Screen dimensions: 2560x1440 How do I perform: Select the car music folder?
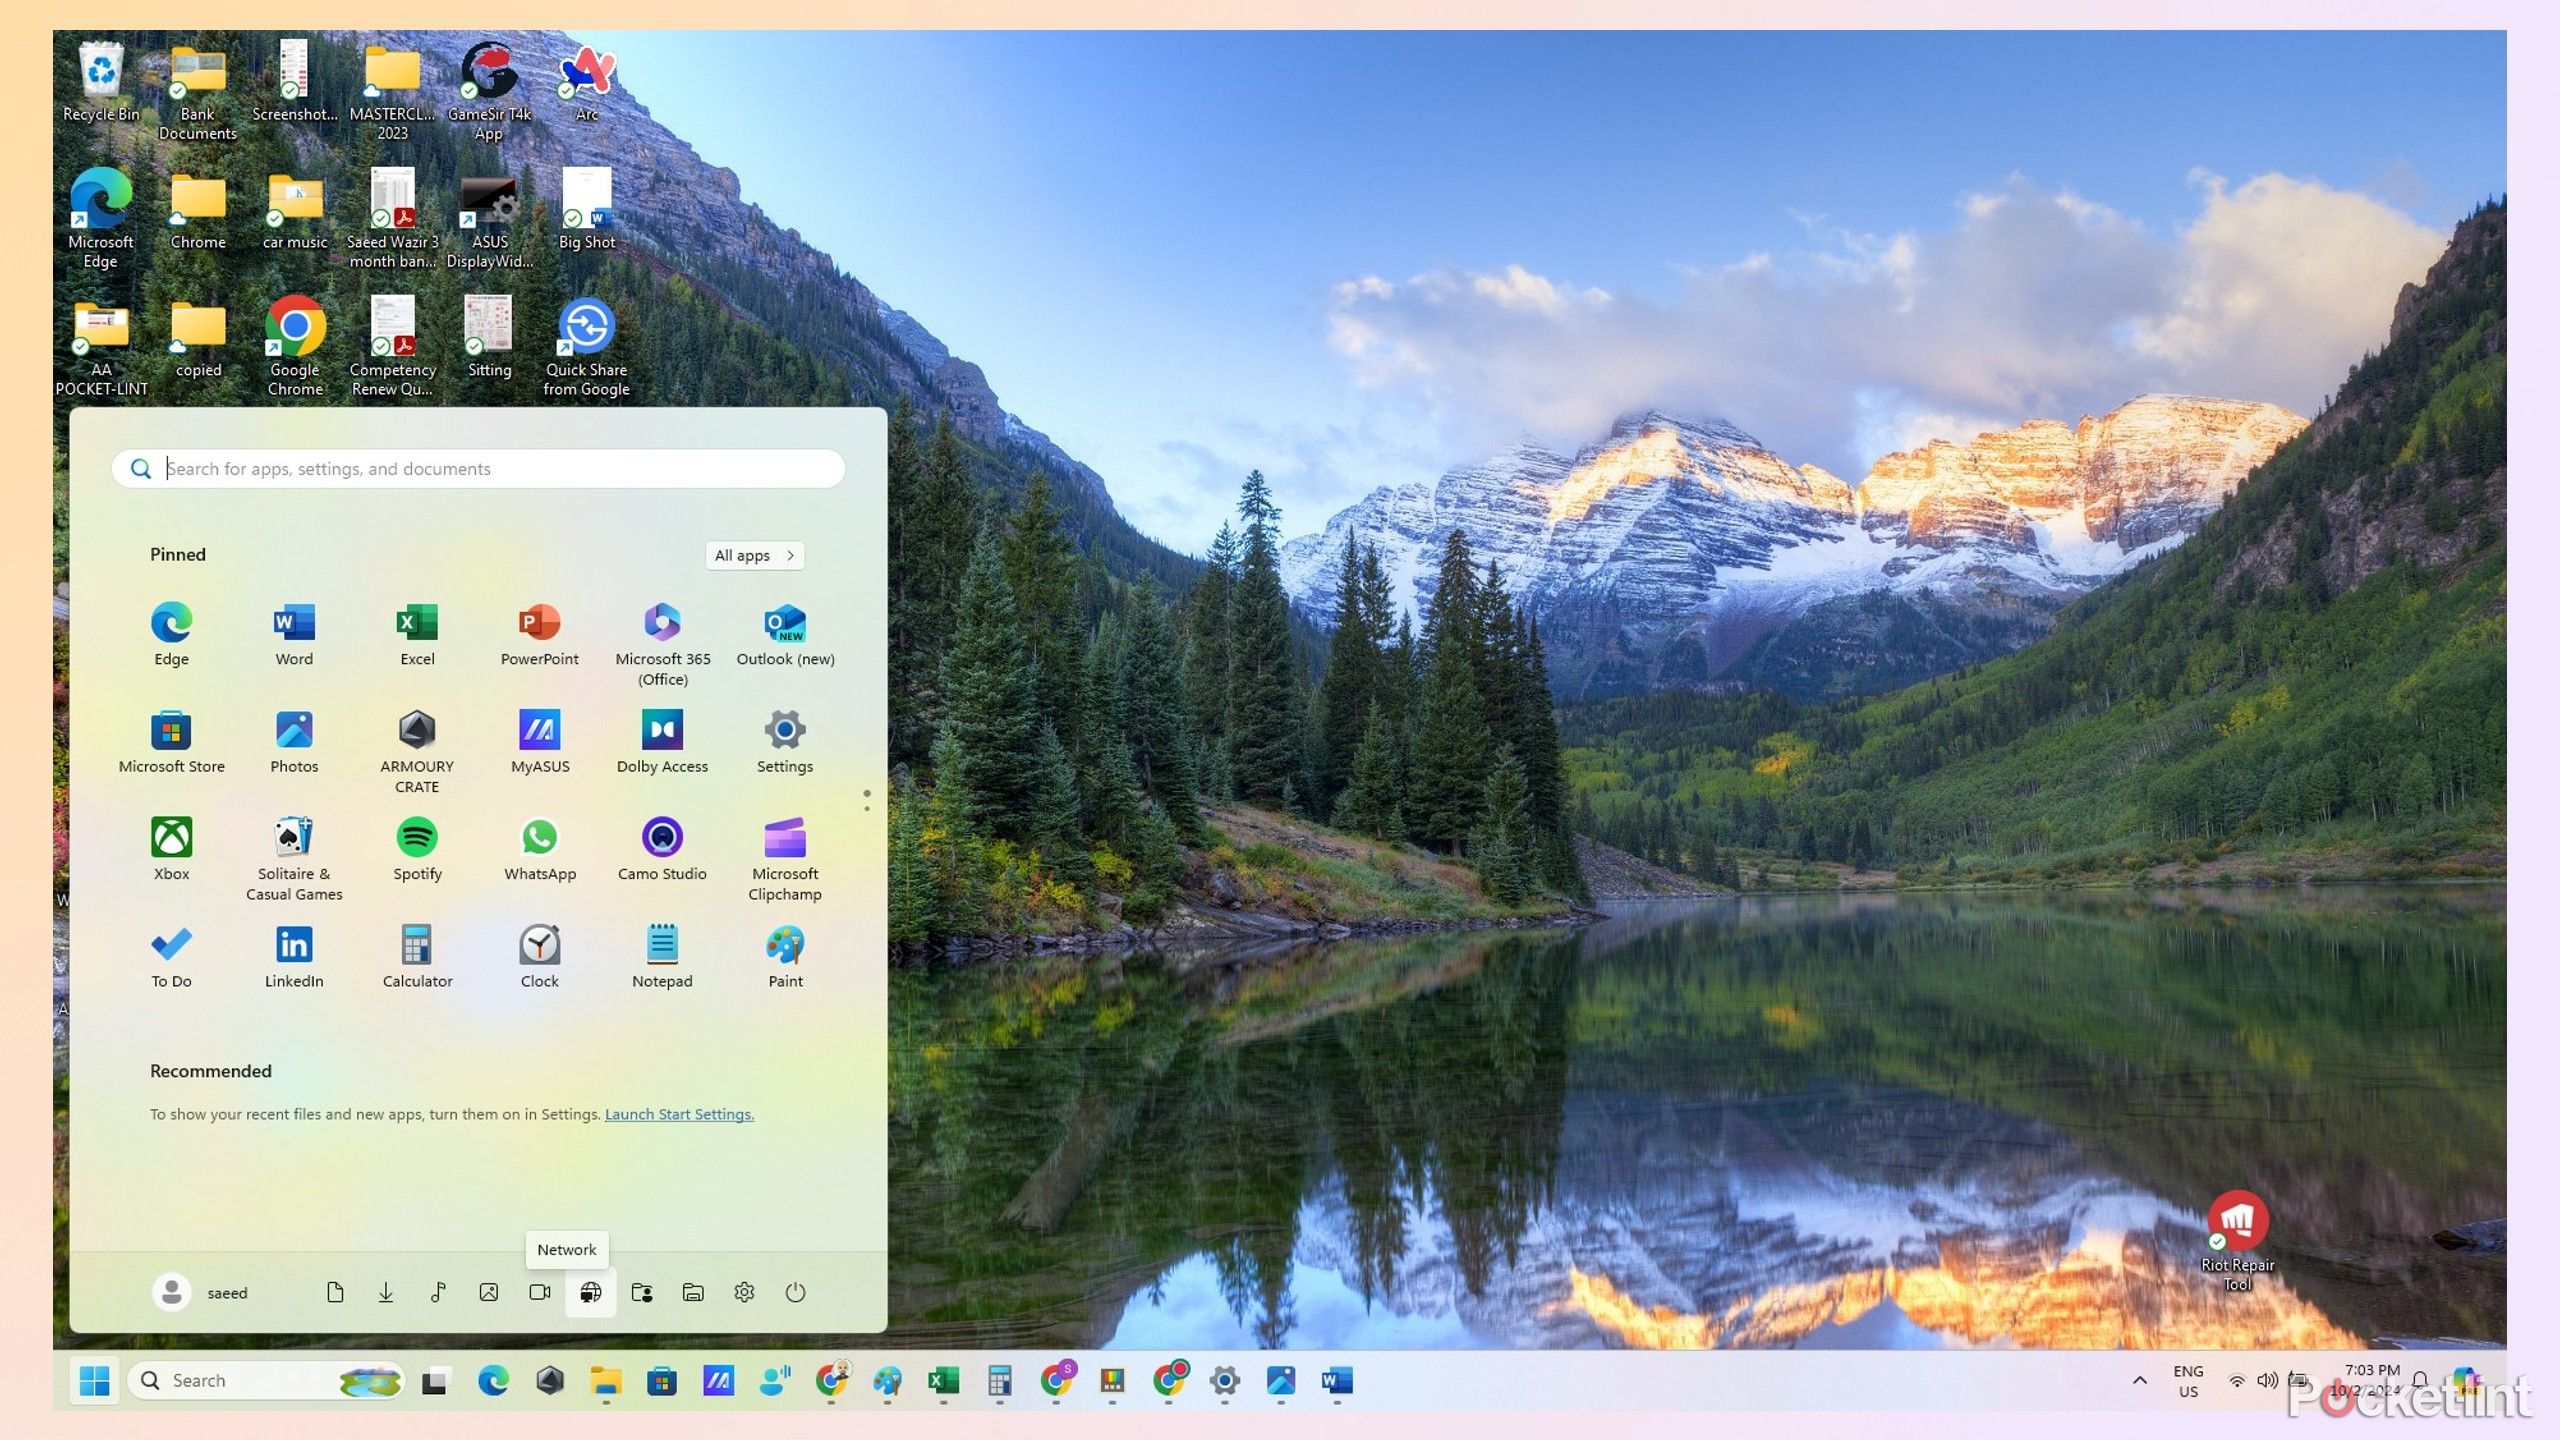tap(295, 211)
